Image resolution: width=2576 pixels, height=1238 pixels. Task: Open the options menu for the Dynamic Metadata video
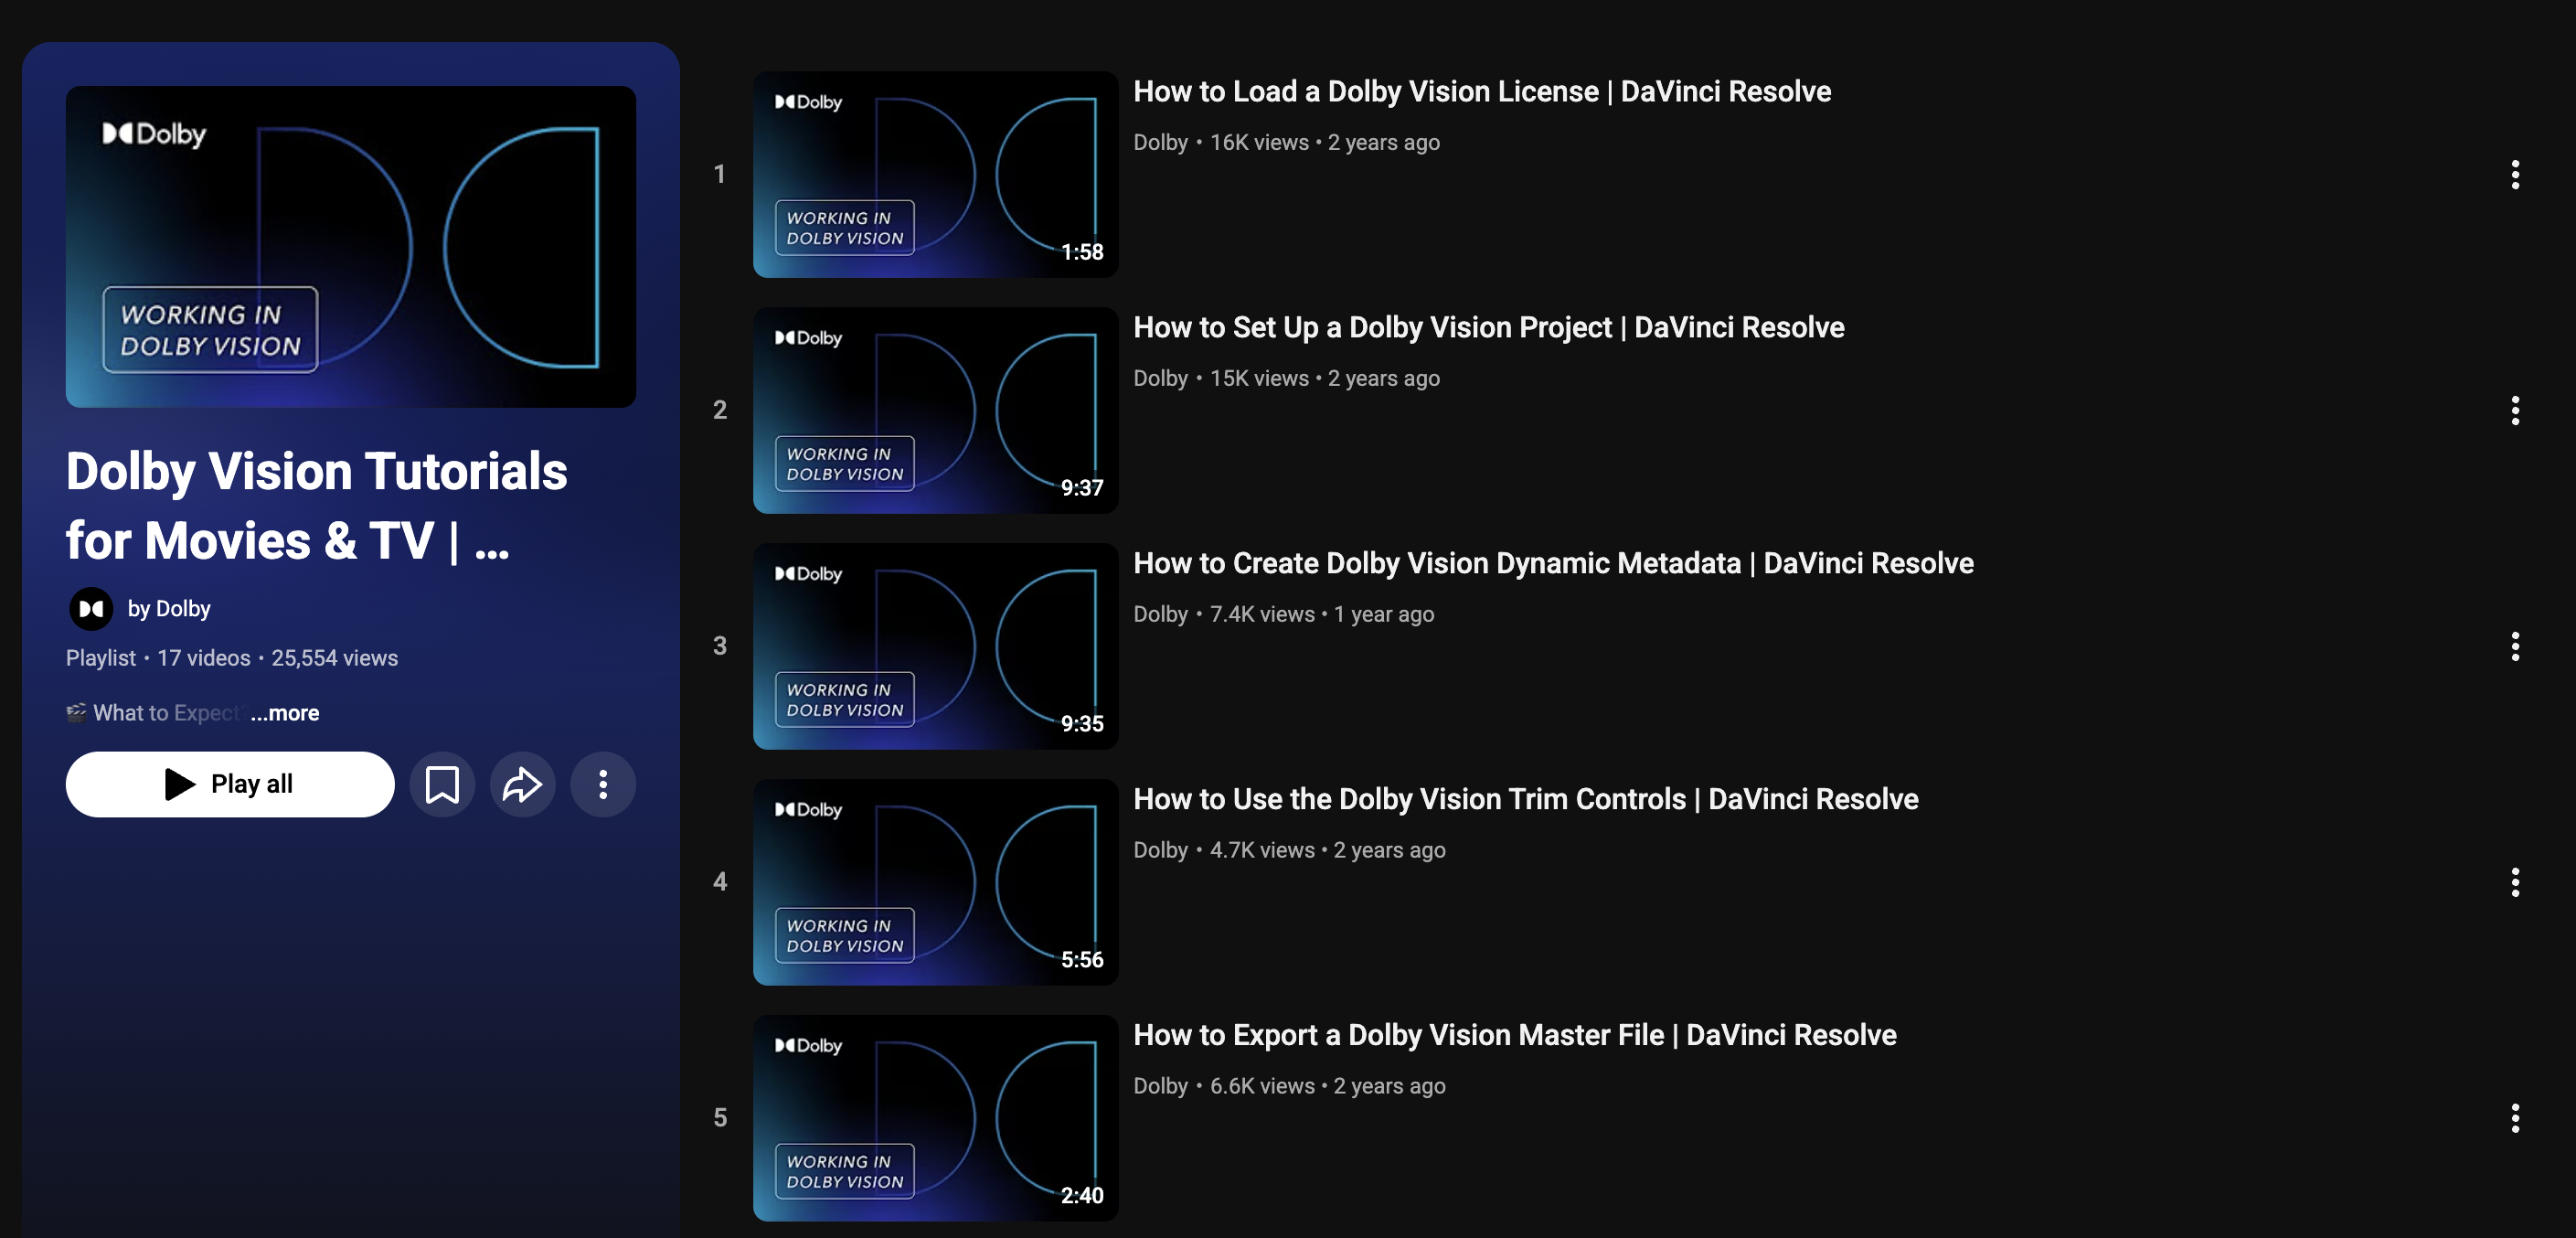pos(2514,647)
